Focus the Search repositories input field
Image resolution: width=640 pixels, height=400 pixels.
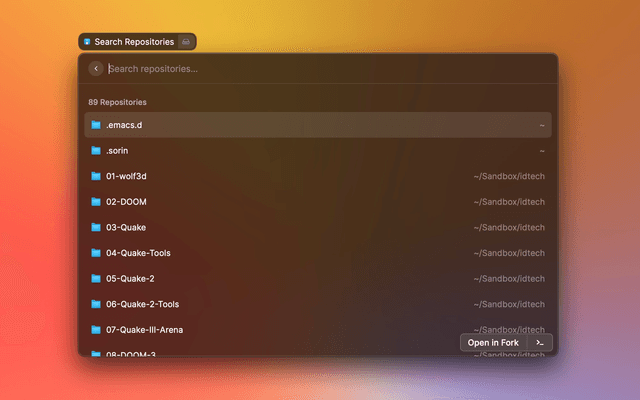pos(320,69)
